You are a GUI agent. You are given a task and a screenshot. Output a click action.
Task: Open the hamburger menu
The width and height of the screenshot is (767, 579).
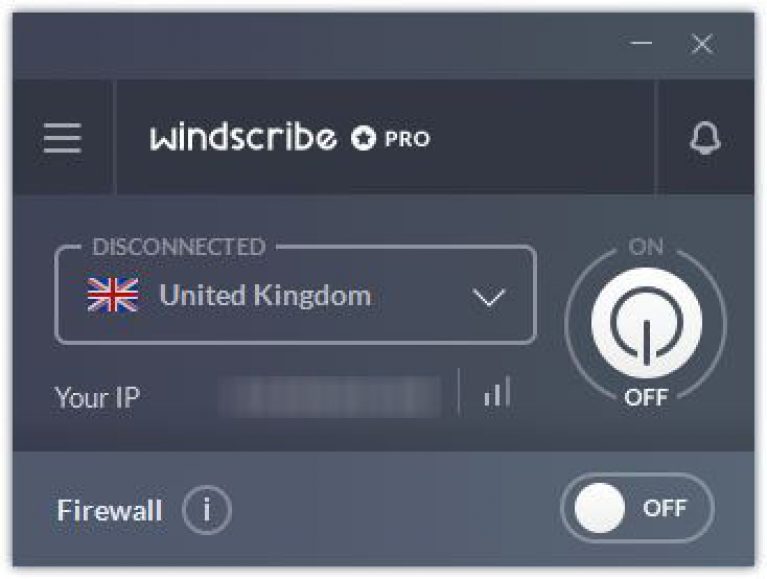click(x=62, y=138)
